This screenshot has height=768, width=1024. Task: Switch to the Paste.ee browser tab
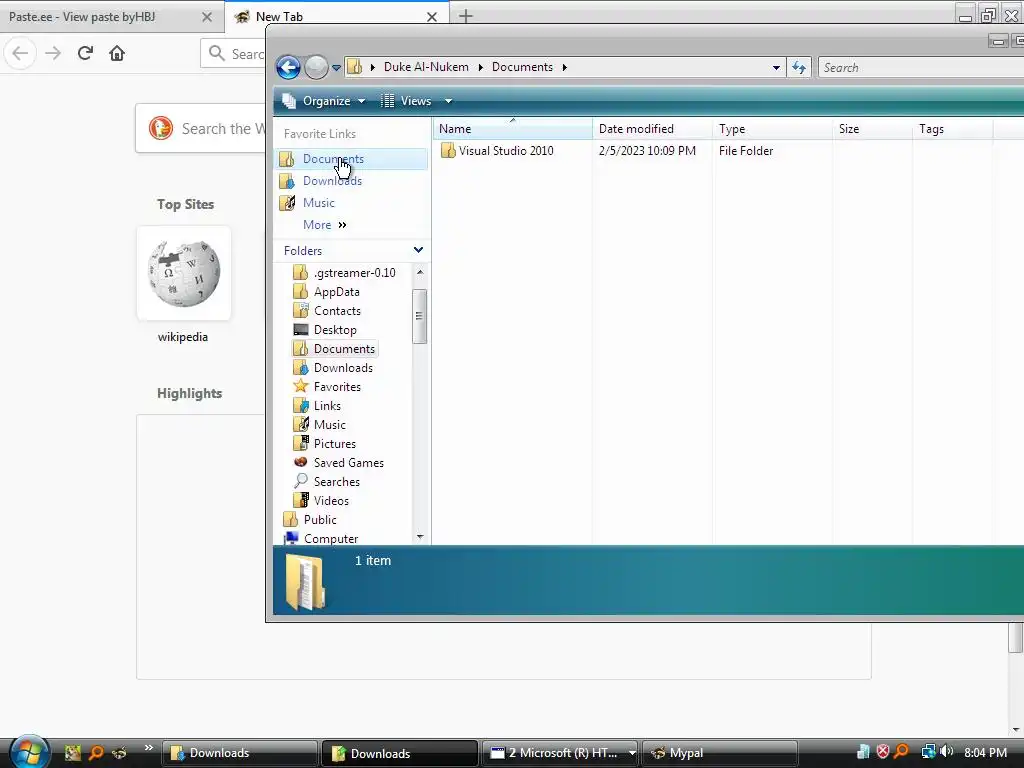pyautogui.click(x=82, y=17)
